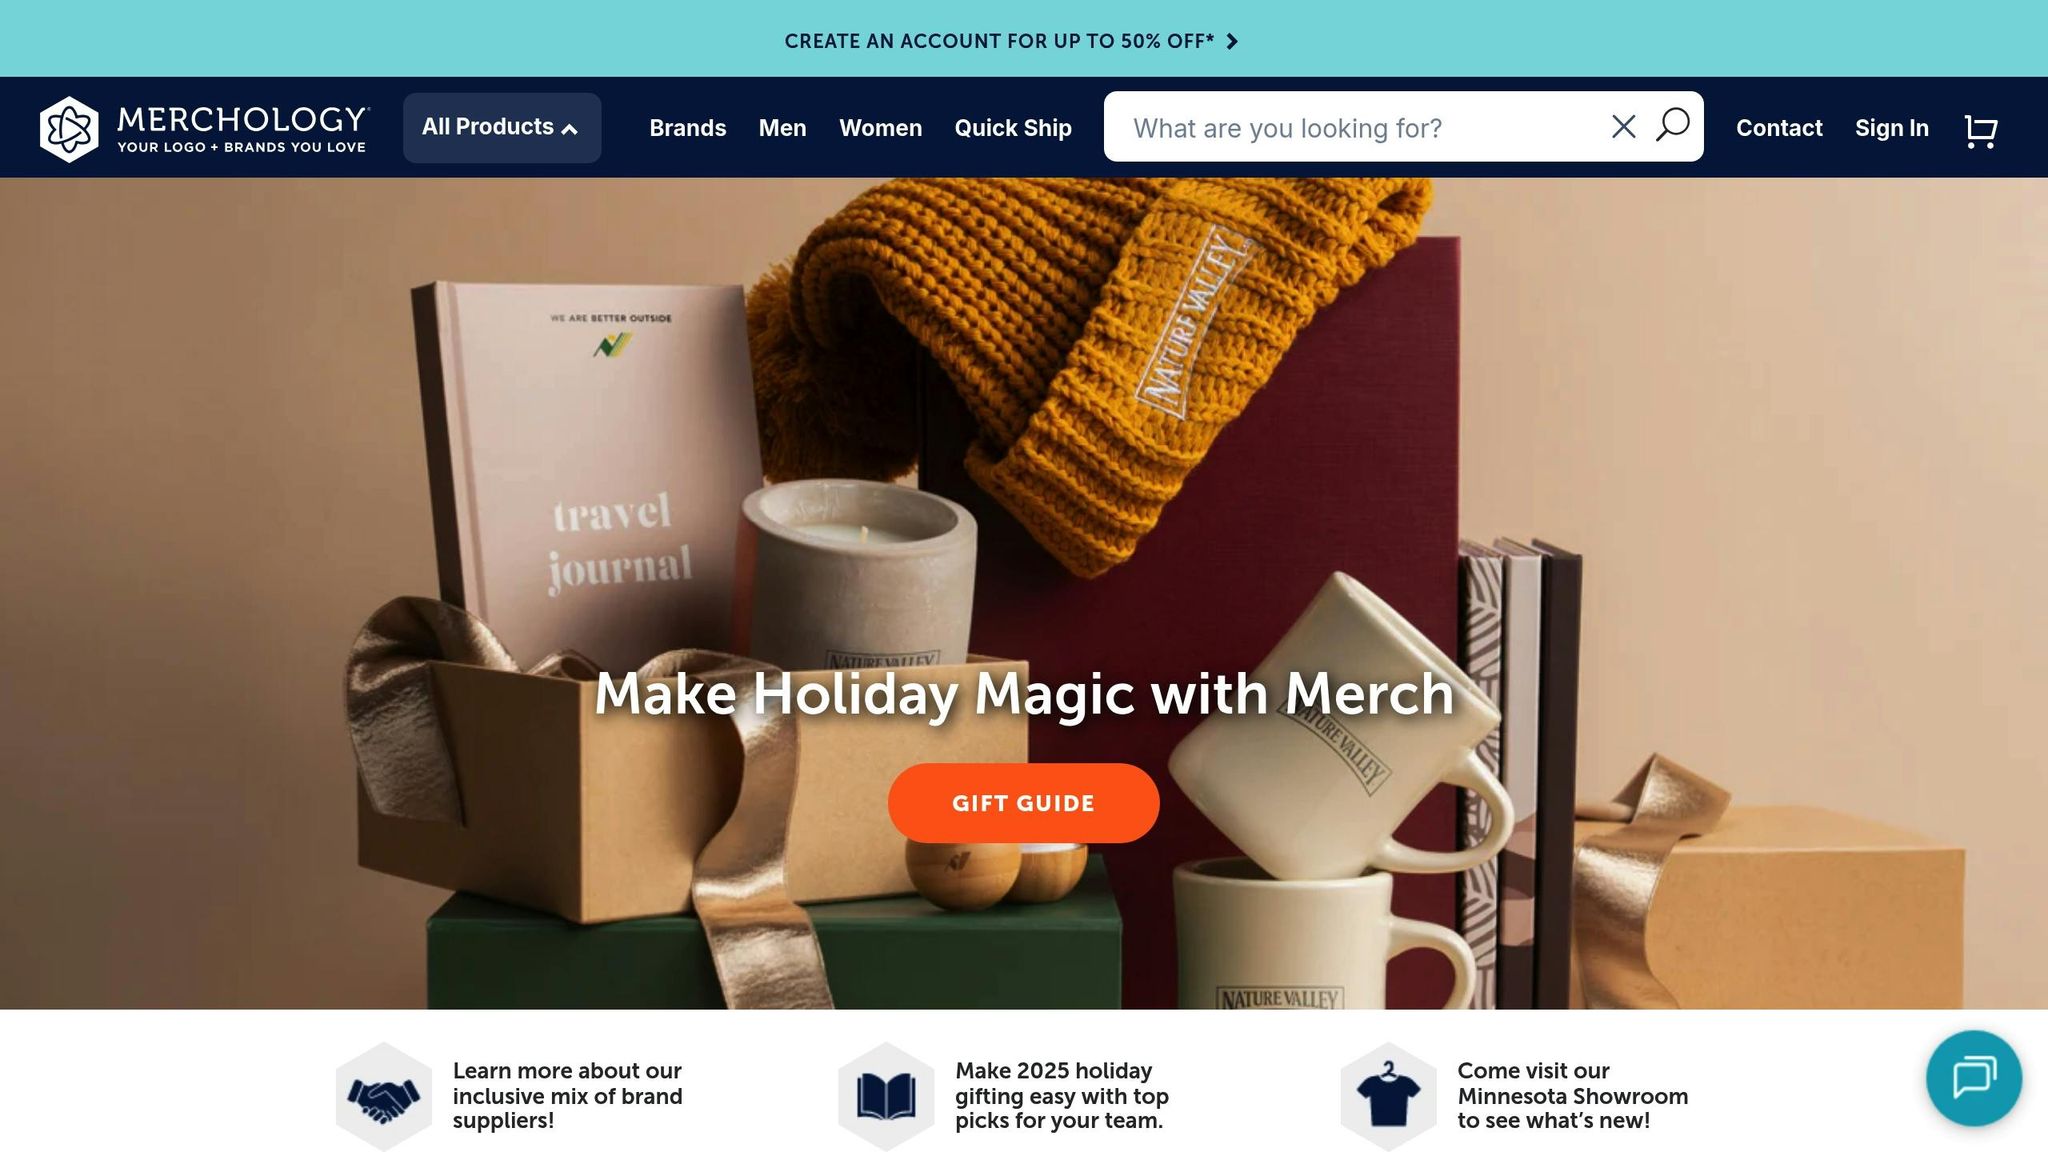Clear search with the X icon
The width and height of the screenshot is (2048, 1152).
tap(1624, 126)
